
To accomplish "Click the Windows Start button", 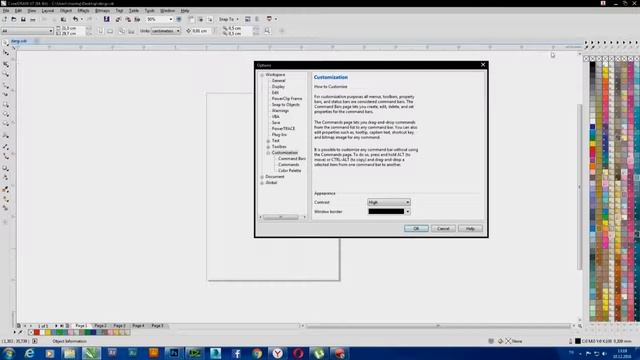I will pyautogui.click(x=9, y=353).
